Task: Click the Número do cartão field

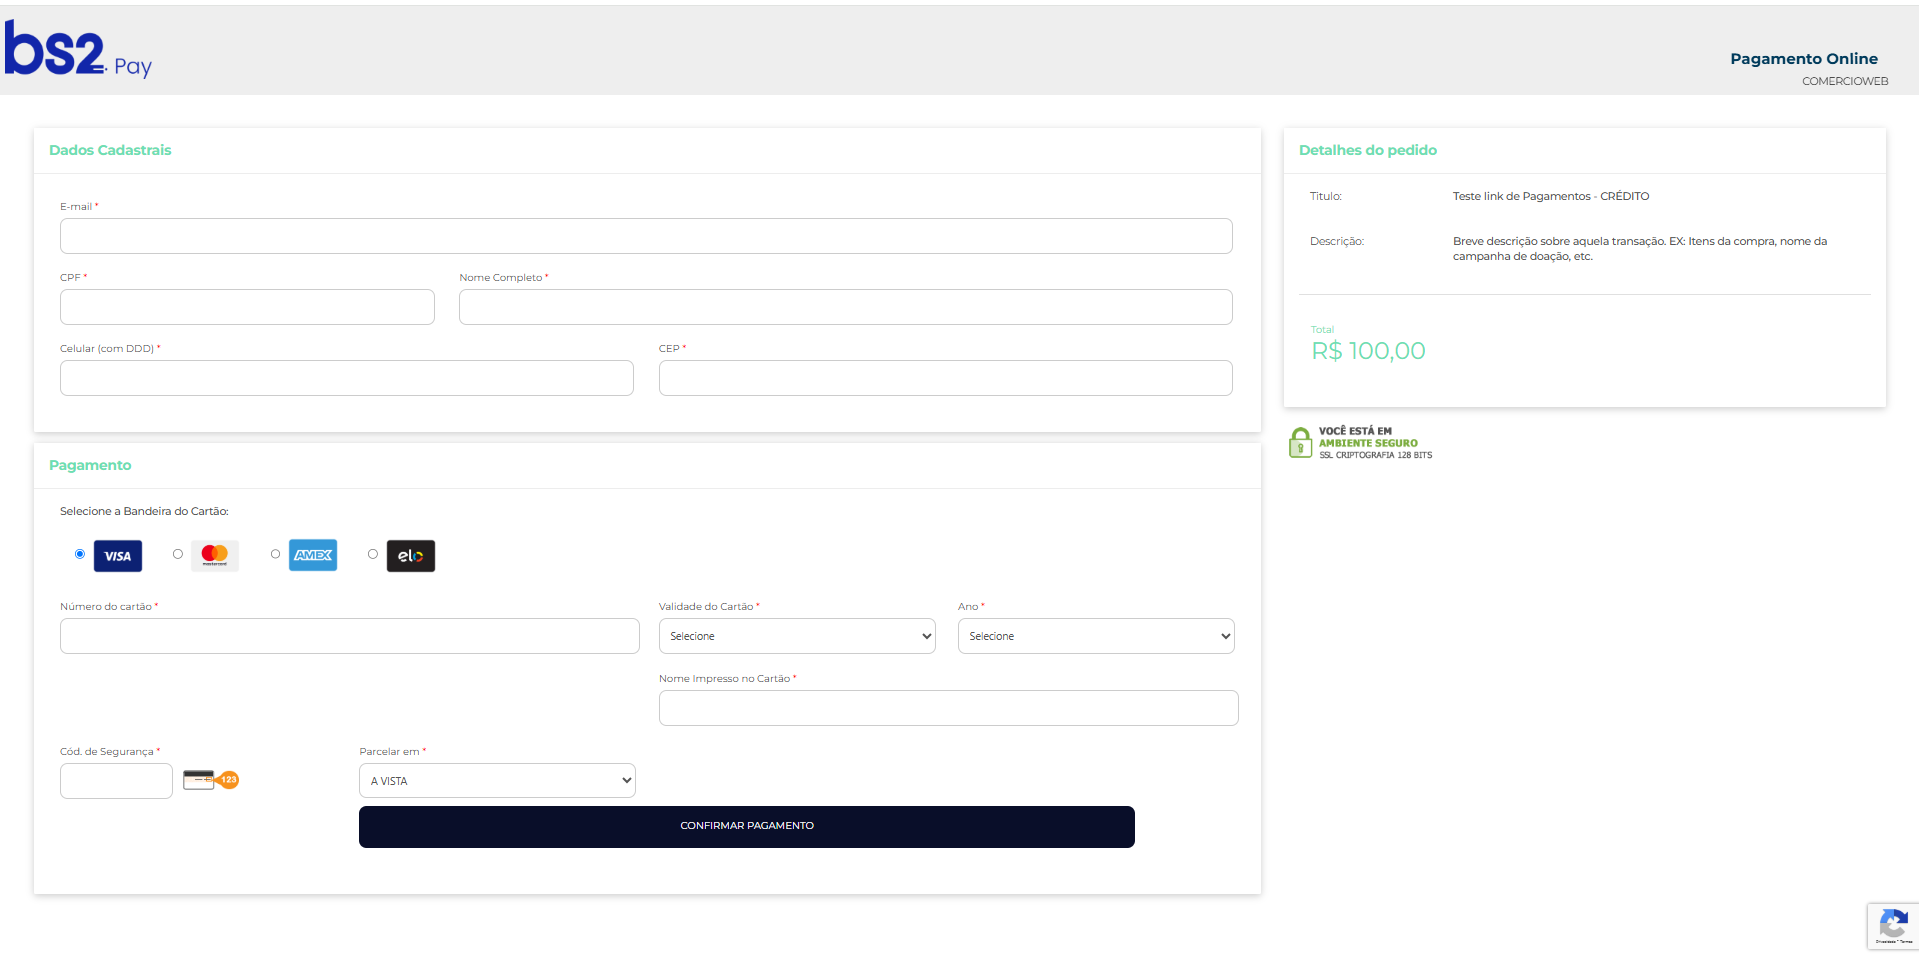Action: [349, 636]
